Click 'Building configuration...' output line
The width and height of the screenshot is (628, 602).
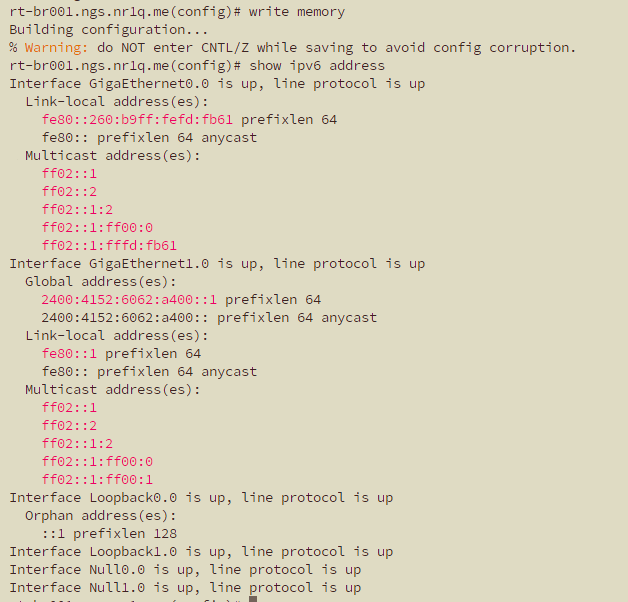[x=109, y=30]
